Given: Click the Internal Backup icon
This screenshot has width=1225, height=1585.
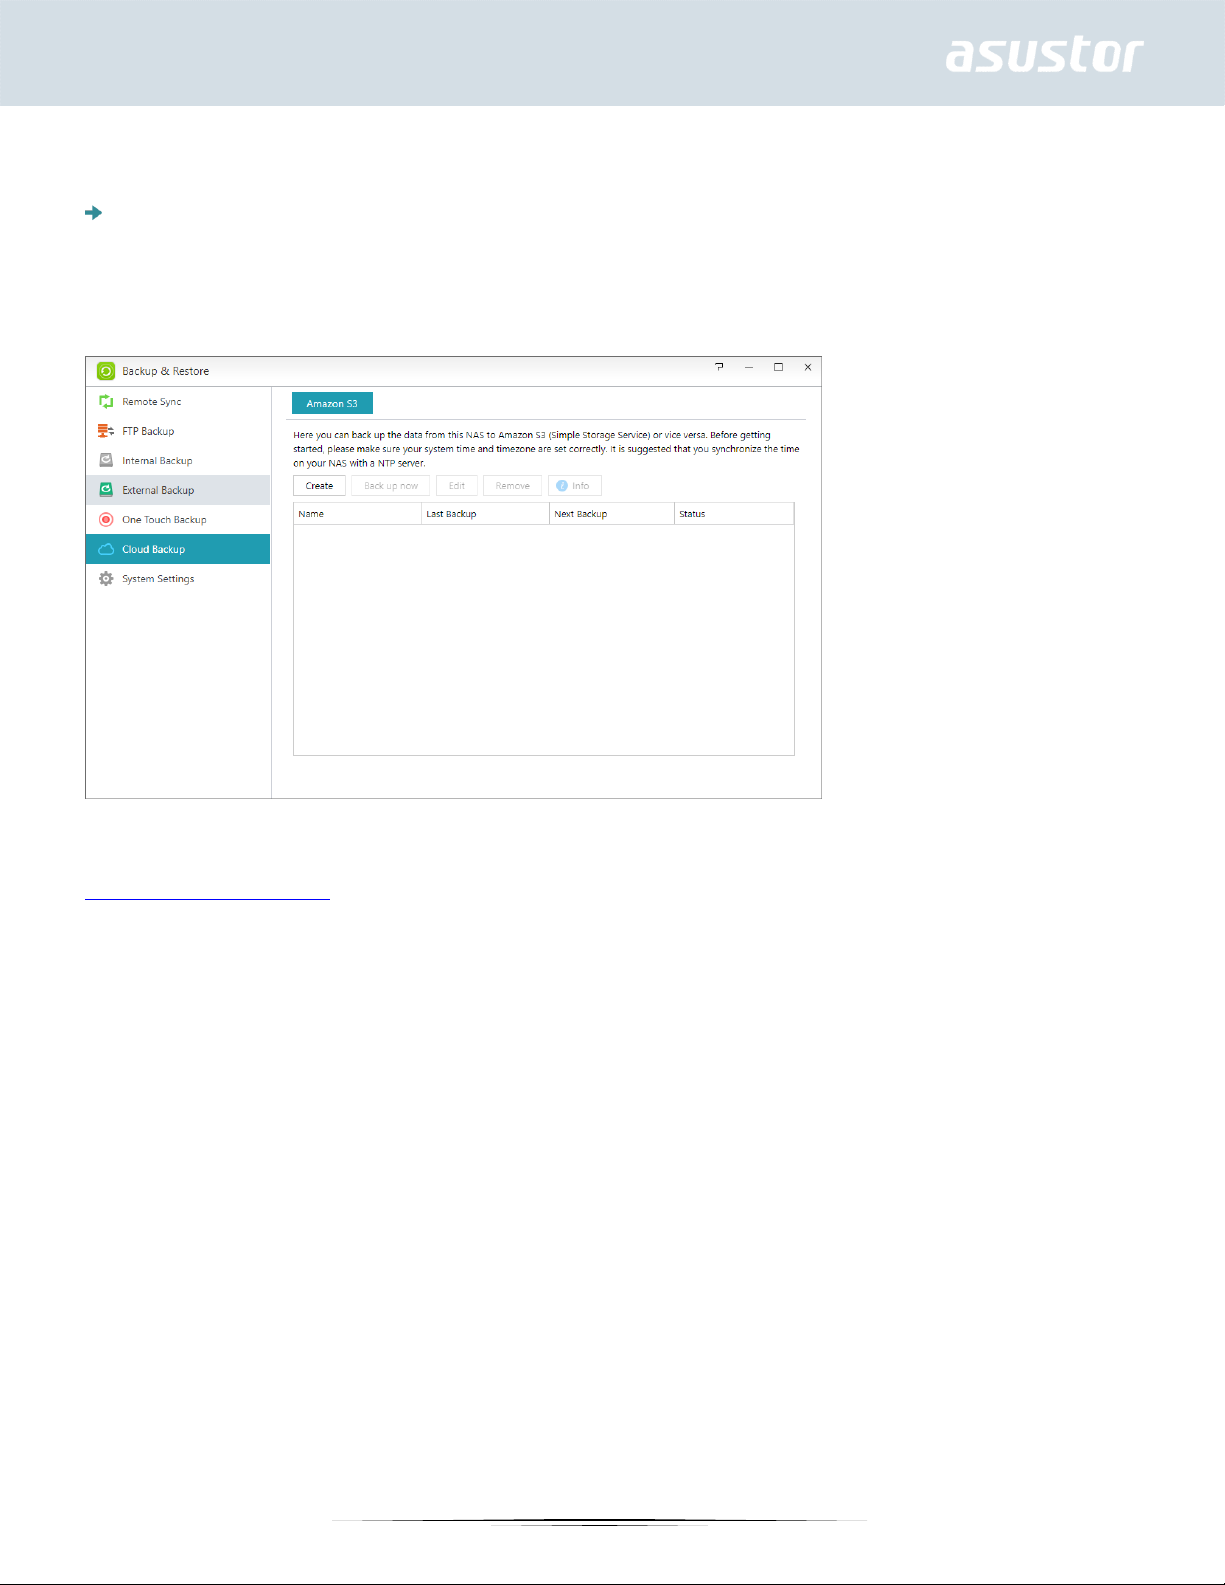Looking at the screenshot, I should click(106, 460).
